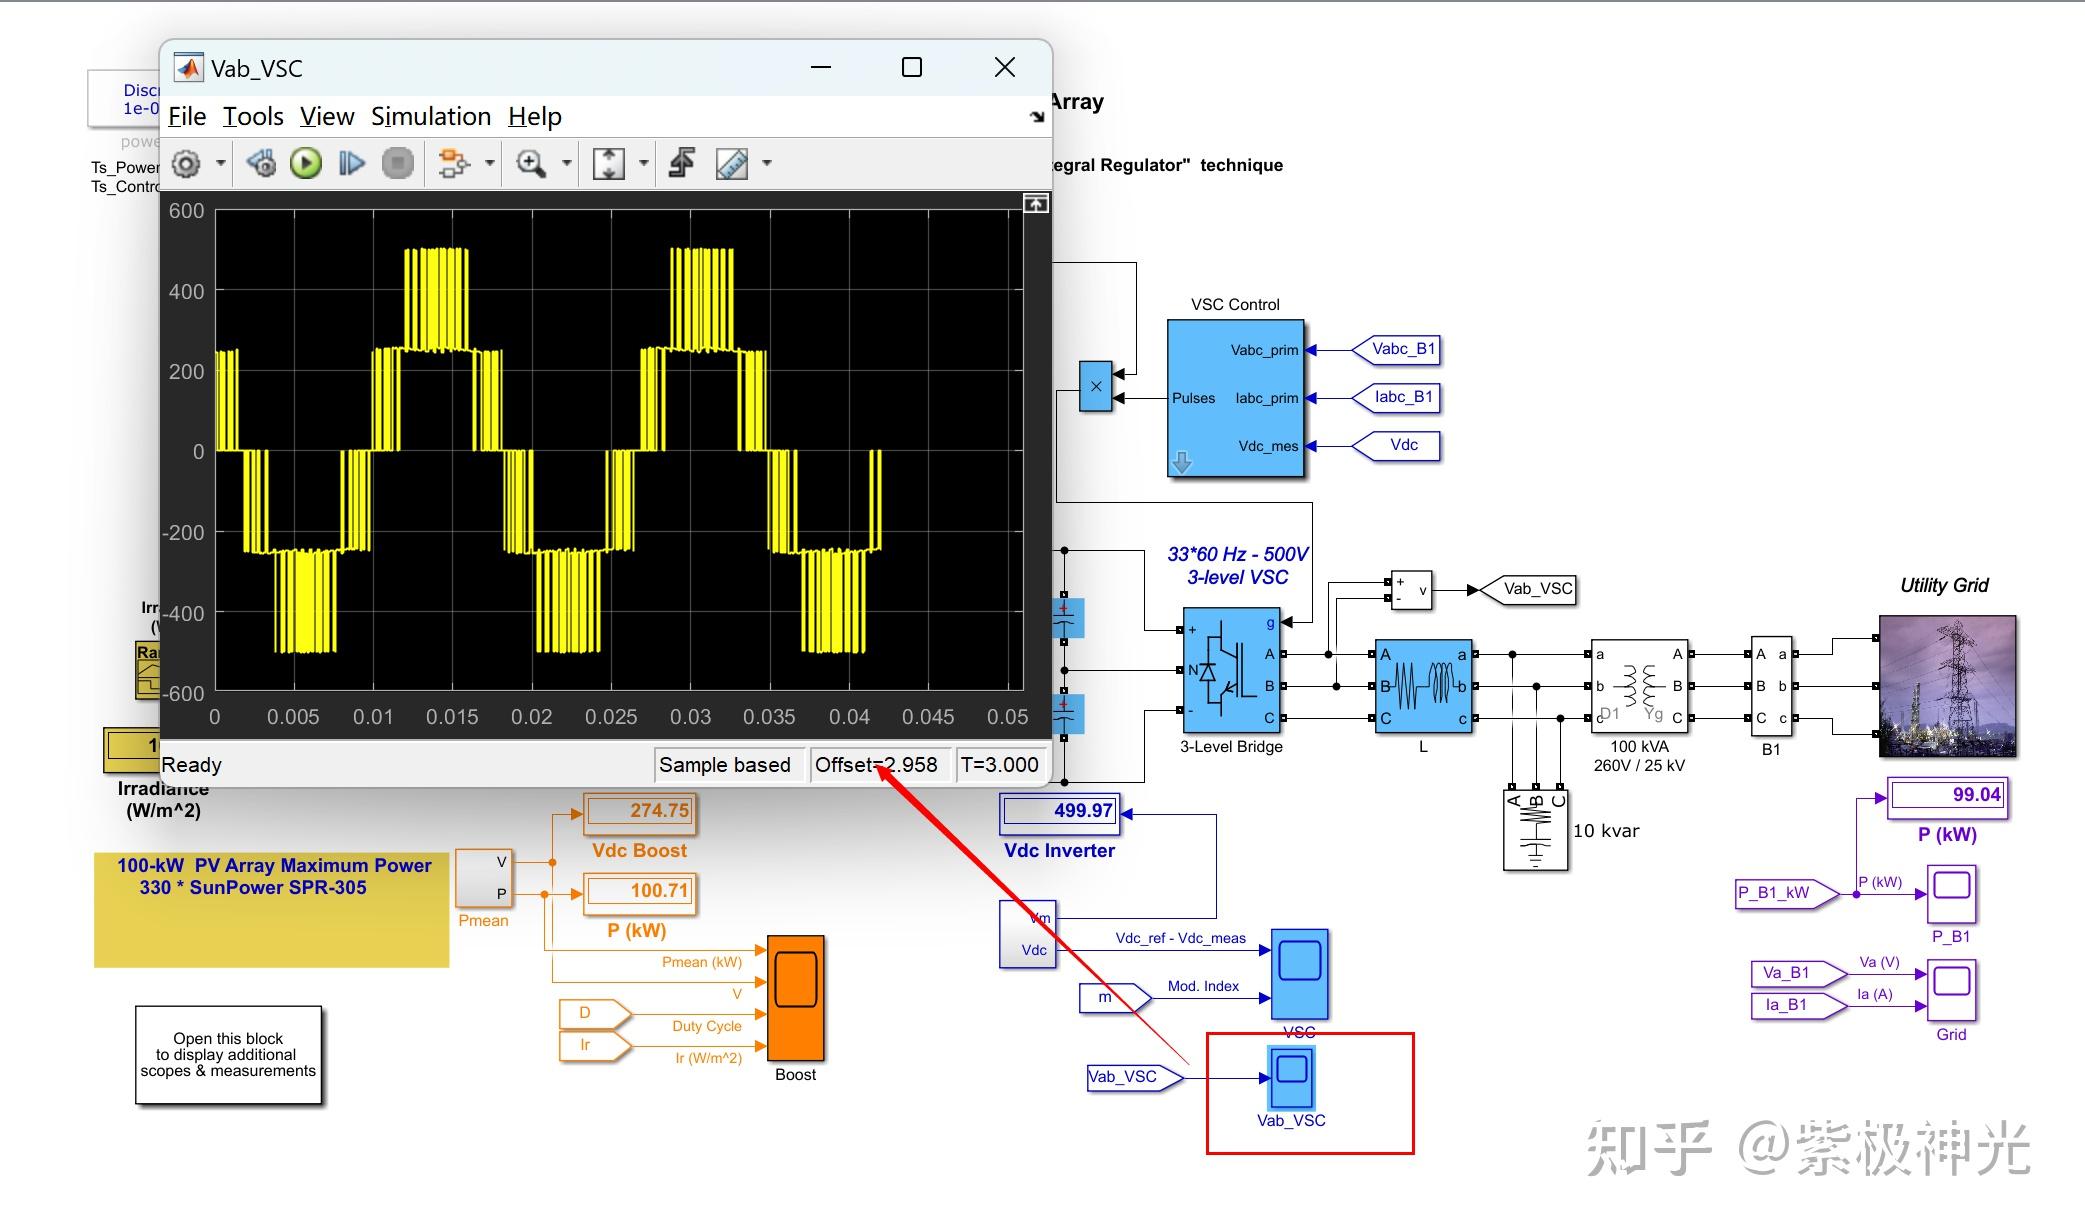Run the simulation from the scope toolbar

304,163
